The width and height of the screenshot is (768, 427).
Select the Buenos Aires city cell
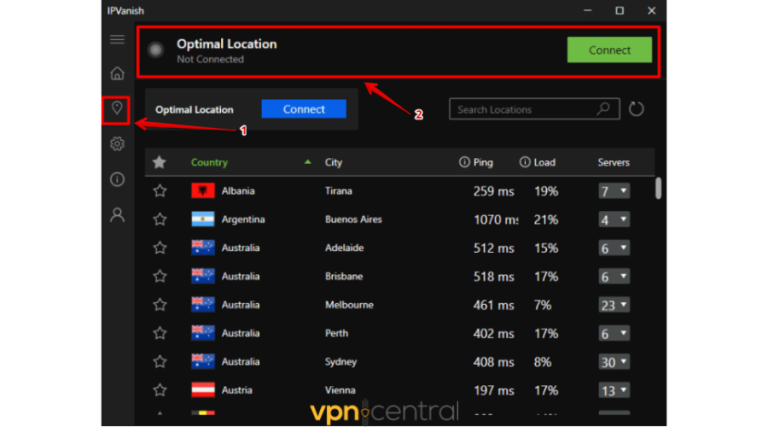pos(353,219)
